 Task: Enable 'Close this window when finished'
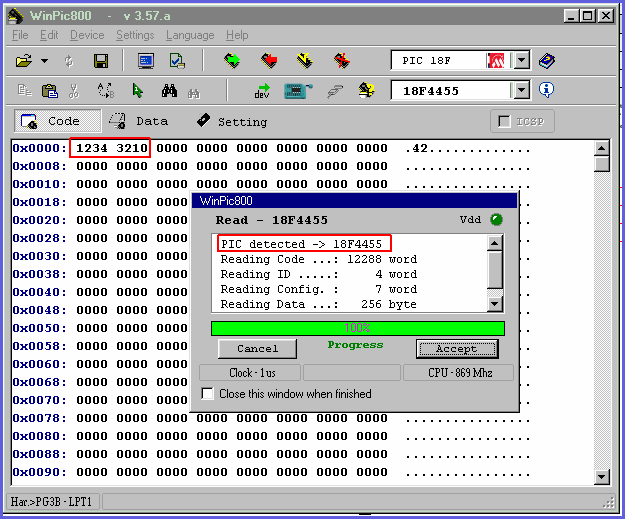207,393
